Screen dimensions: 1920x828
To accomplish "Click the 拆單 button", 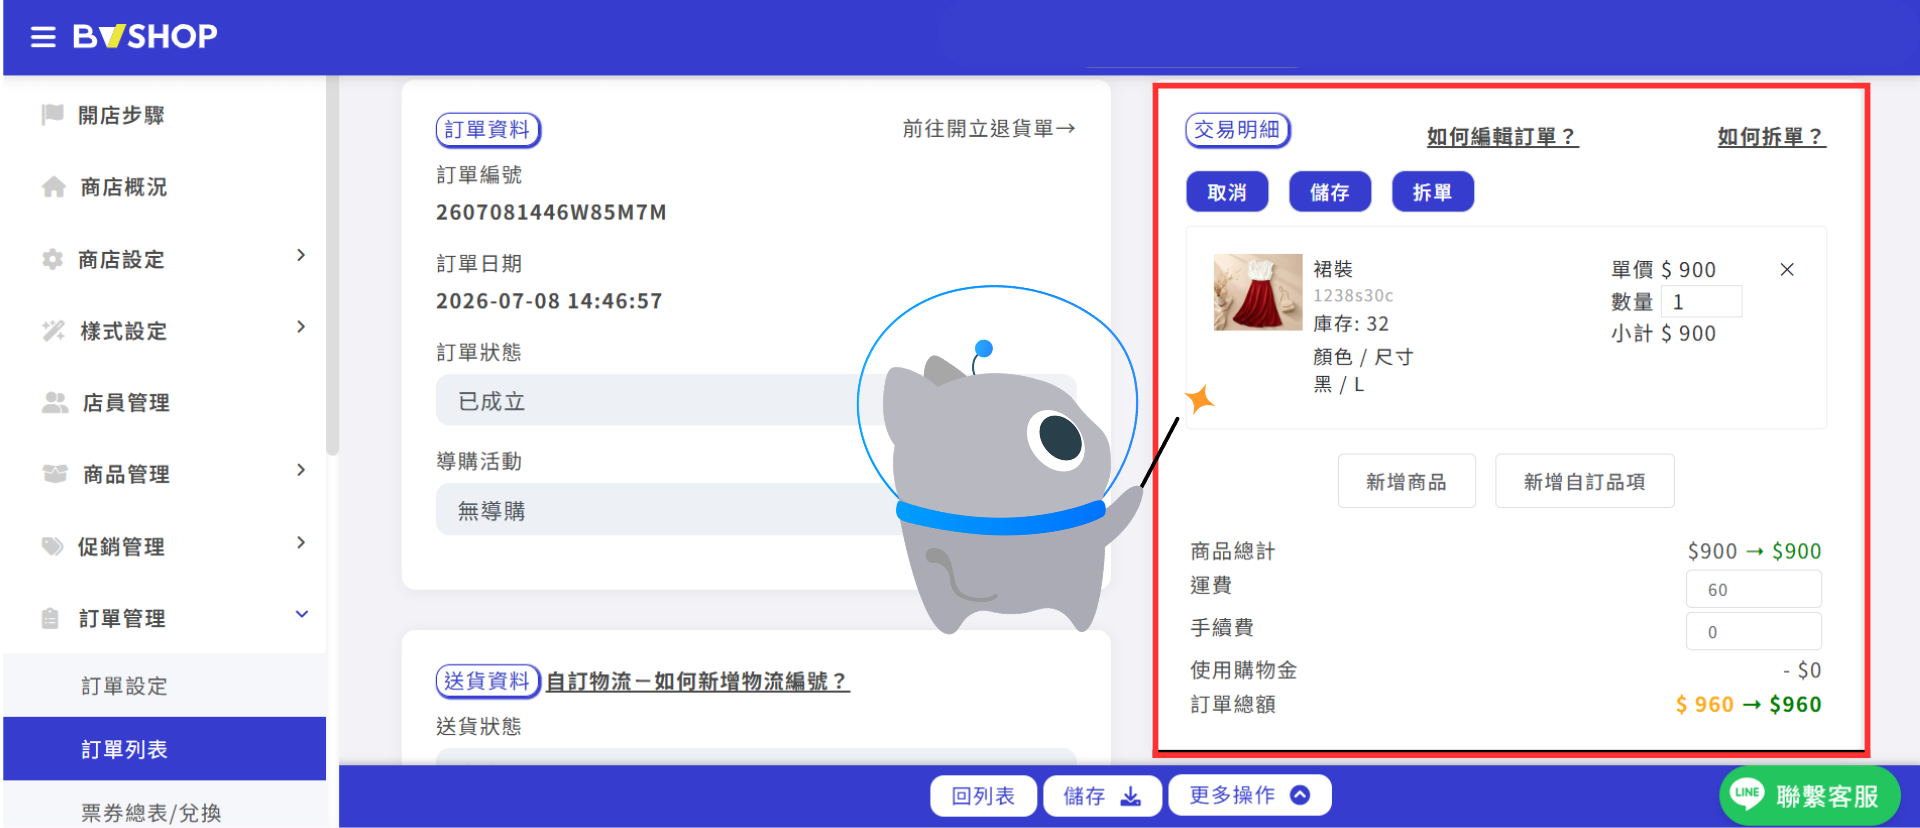I will pyautogui.click(x=1433, y=192).
